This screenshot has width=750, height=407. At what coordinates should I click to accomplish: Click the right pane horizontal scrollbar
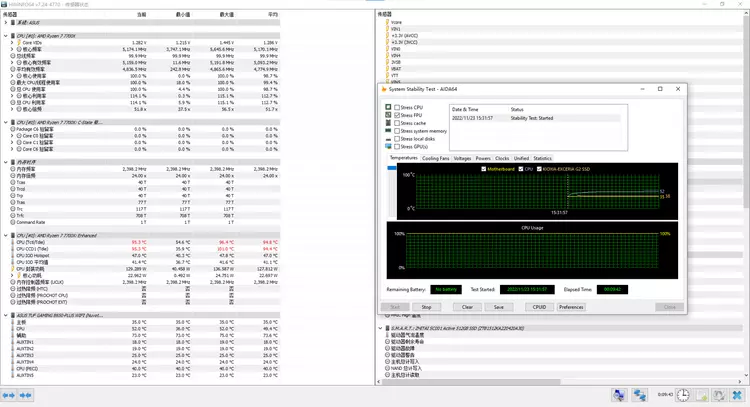click(x=471, y=382)
